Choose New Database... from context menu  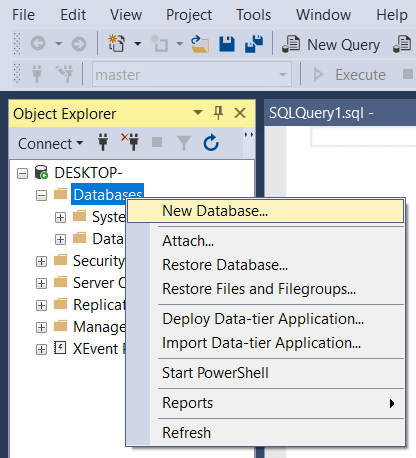tap(266, 211)
